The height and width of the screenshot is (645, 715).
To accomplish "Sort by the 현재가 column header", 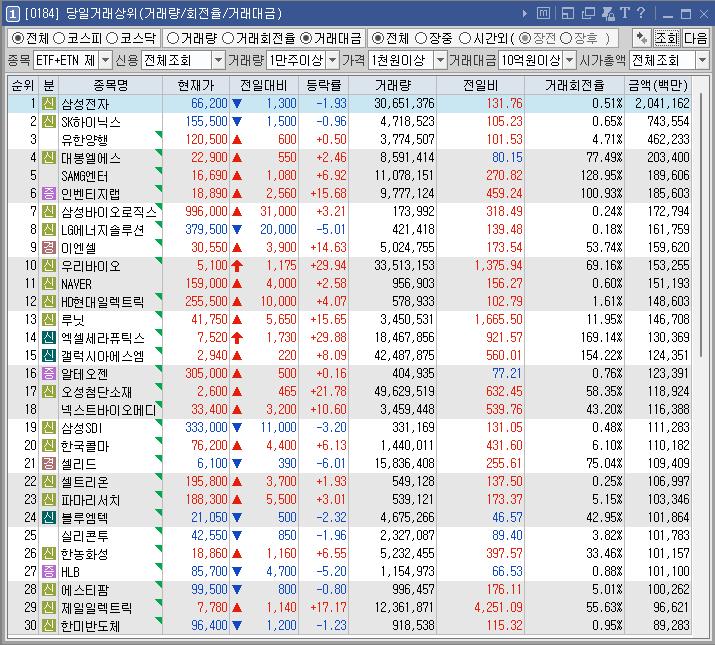I will pos(196,85).
